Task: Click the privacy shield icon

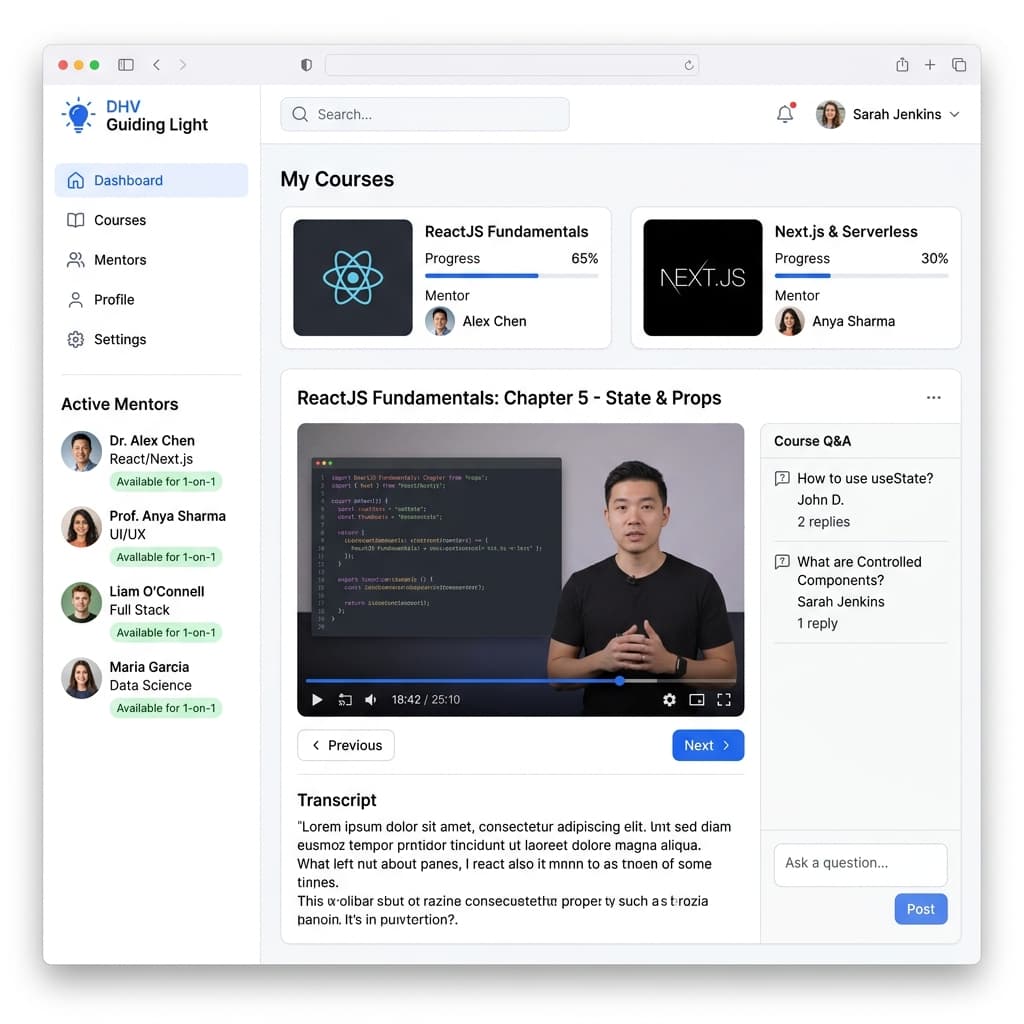Action: 306,65
